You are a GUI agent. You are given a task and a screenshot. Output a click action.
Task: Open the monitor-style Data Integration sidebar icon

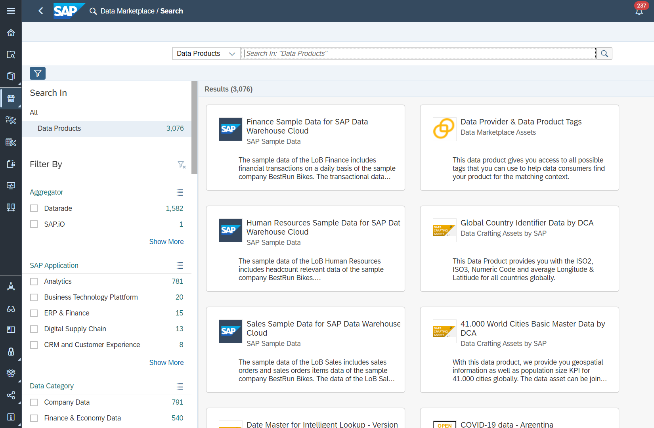tap(11, 185)
